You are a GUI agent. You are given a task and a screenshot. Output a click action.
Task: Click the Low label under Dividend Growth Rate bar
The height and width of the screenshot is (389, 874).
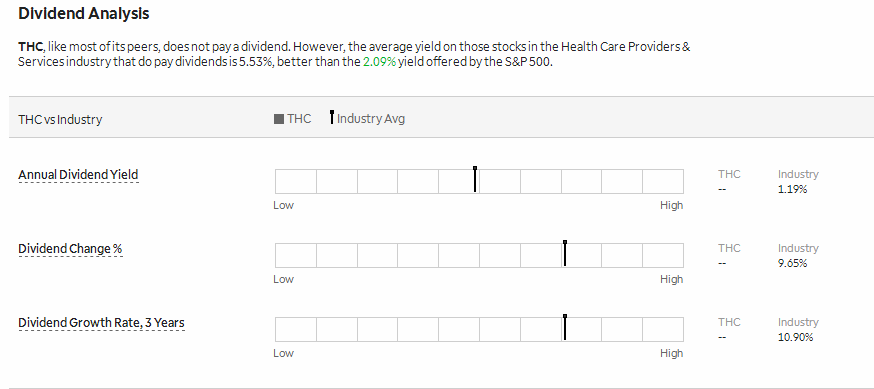283,353
